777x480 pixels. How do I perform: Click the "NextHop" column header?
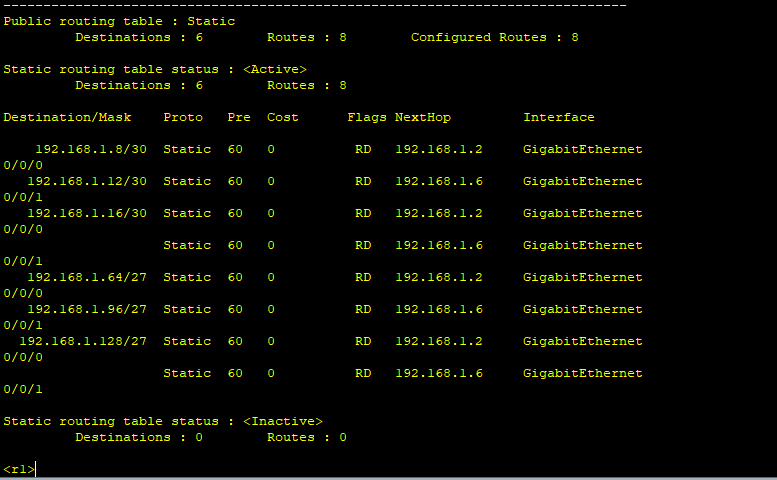click(x=423, y=117)
